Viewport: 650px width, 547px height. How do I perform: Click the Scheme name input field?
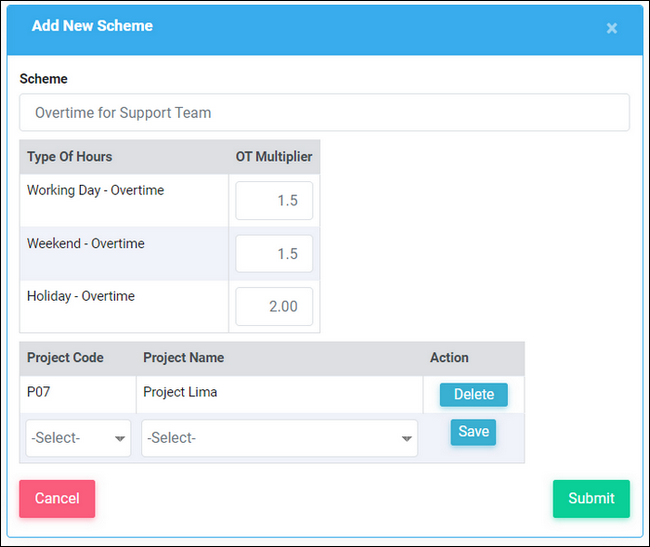[324, 112]
